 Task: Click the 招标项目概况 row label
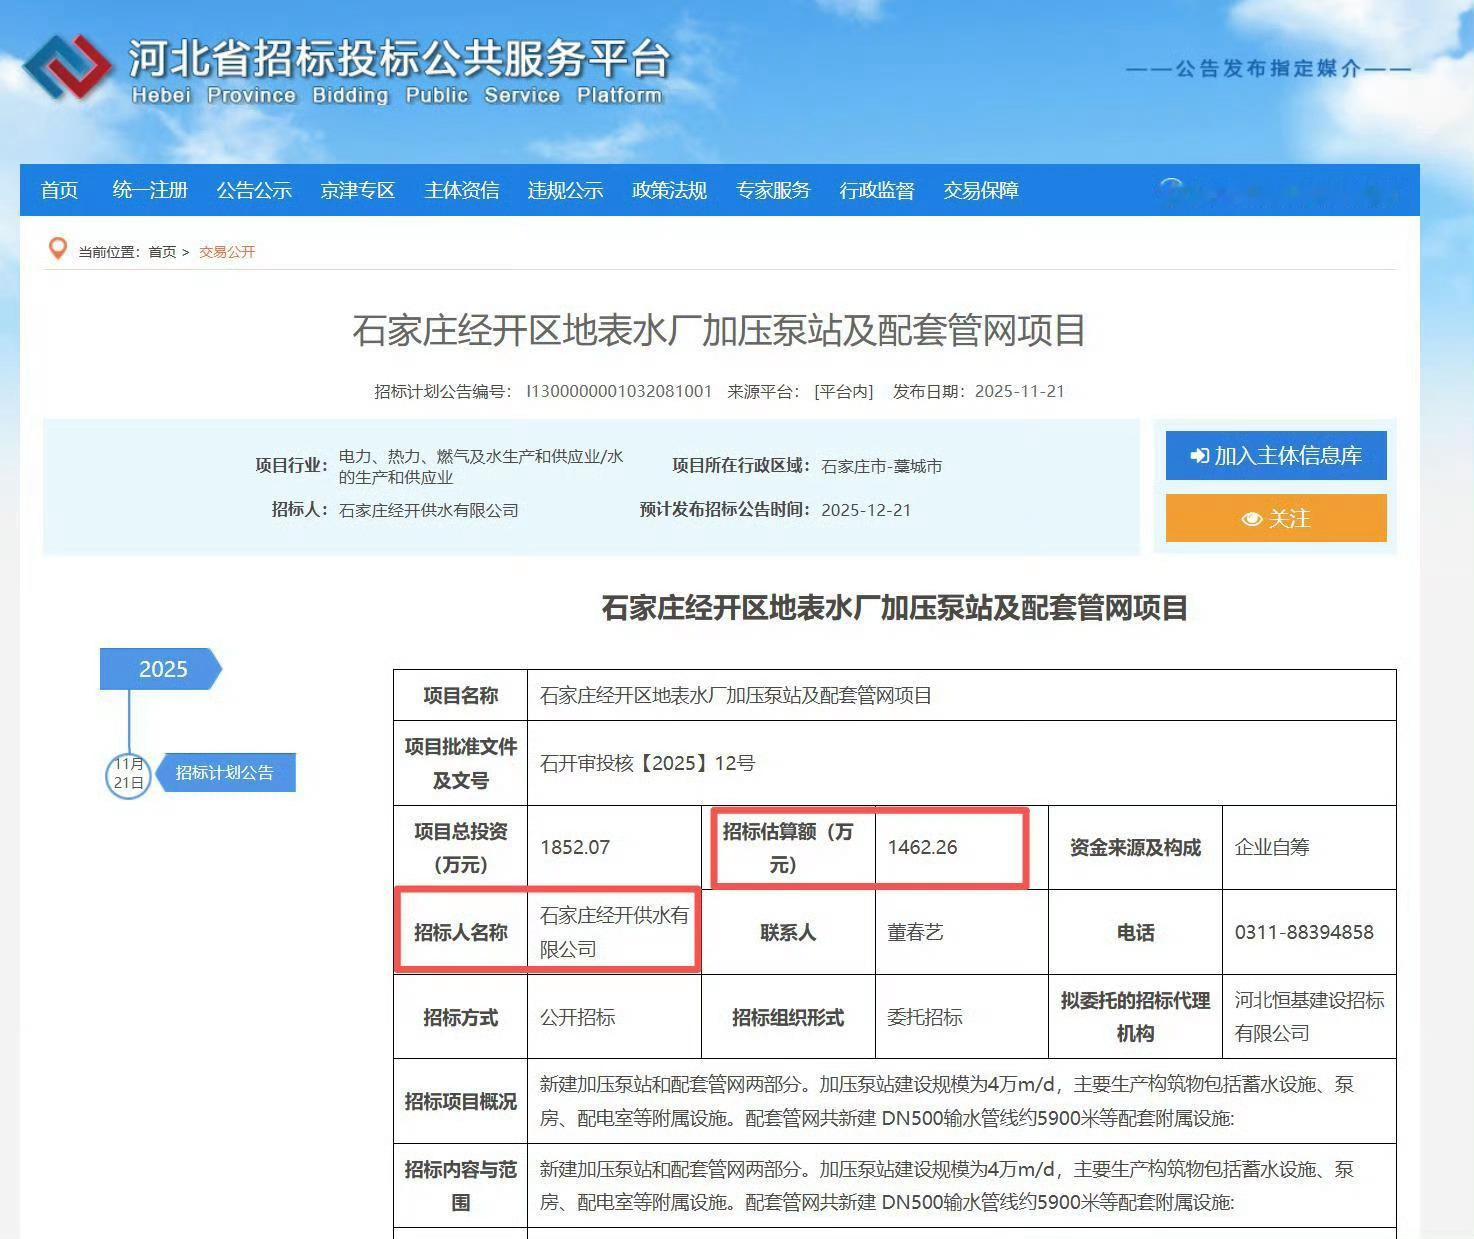point(461,1101)
